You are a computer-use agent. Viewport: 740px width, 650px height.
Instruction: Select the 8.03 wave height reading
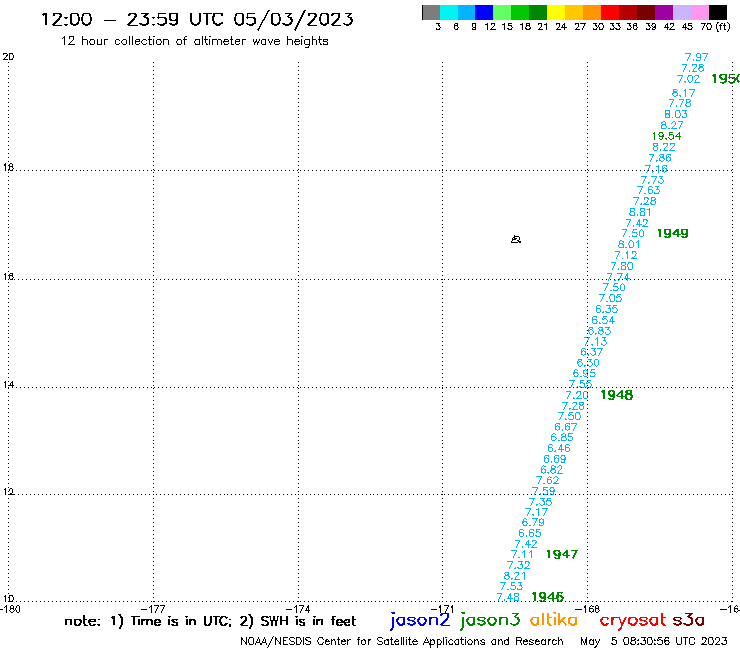point(676,114)
